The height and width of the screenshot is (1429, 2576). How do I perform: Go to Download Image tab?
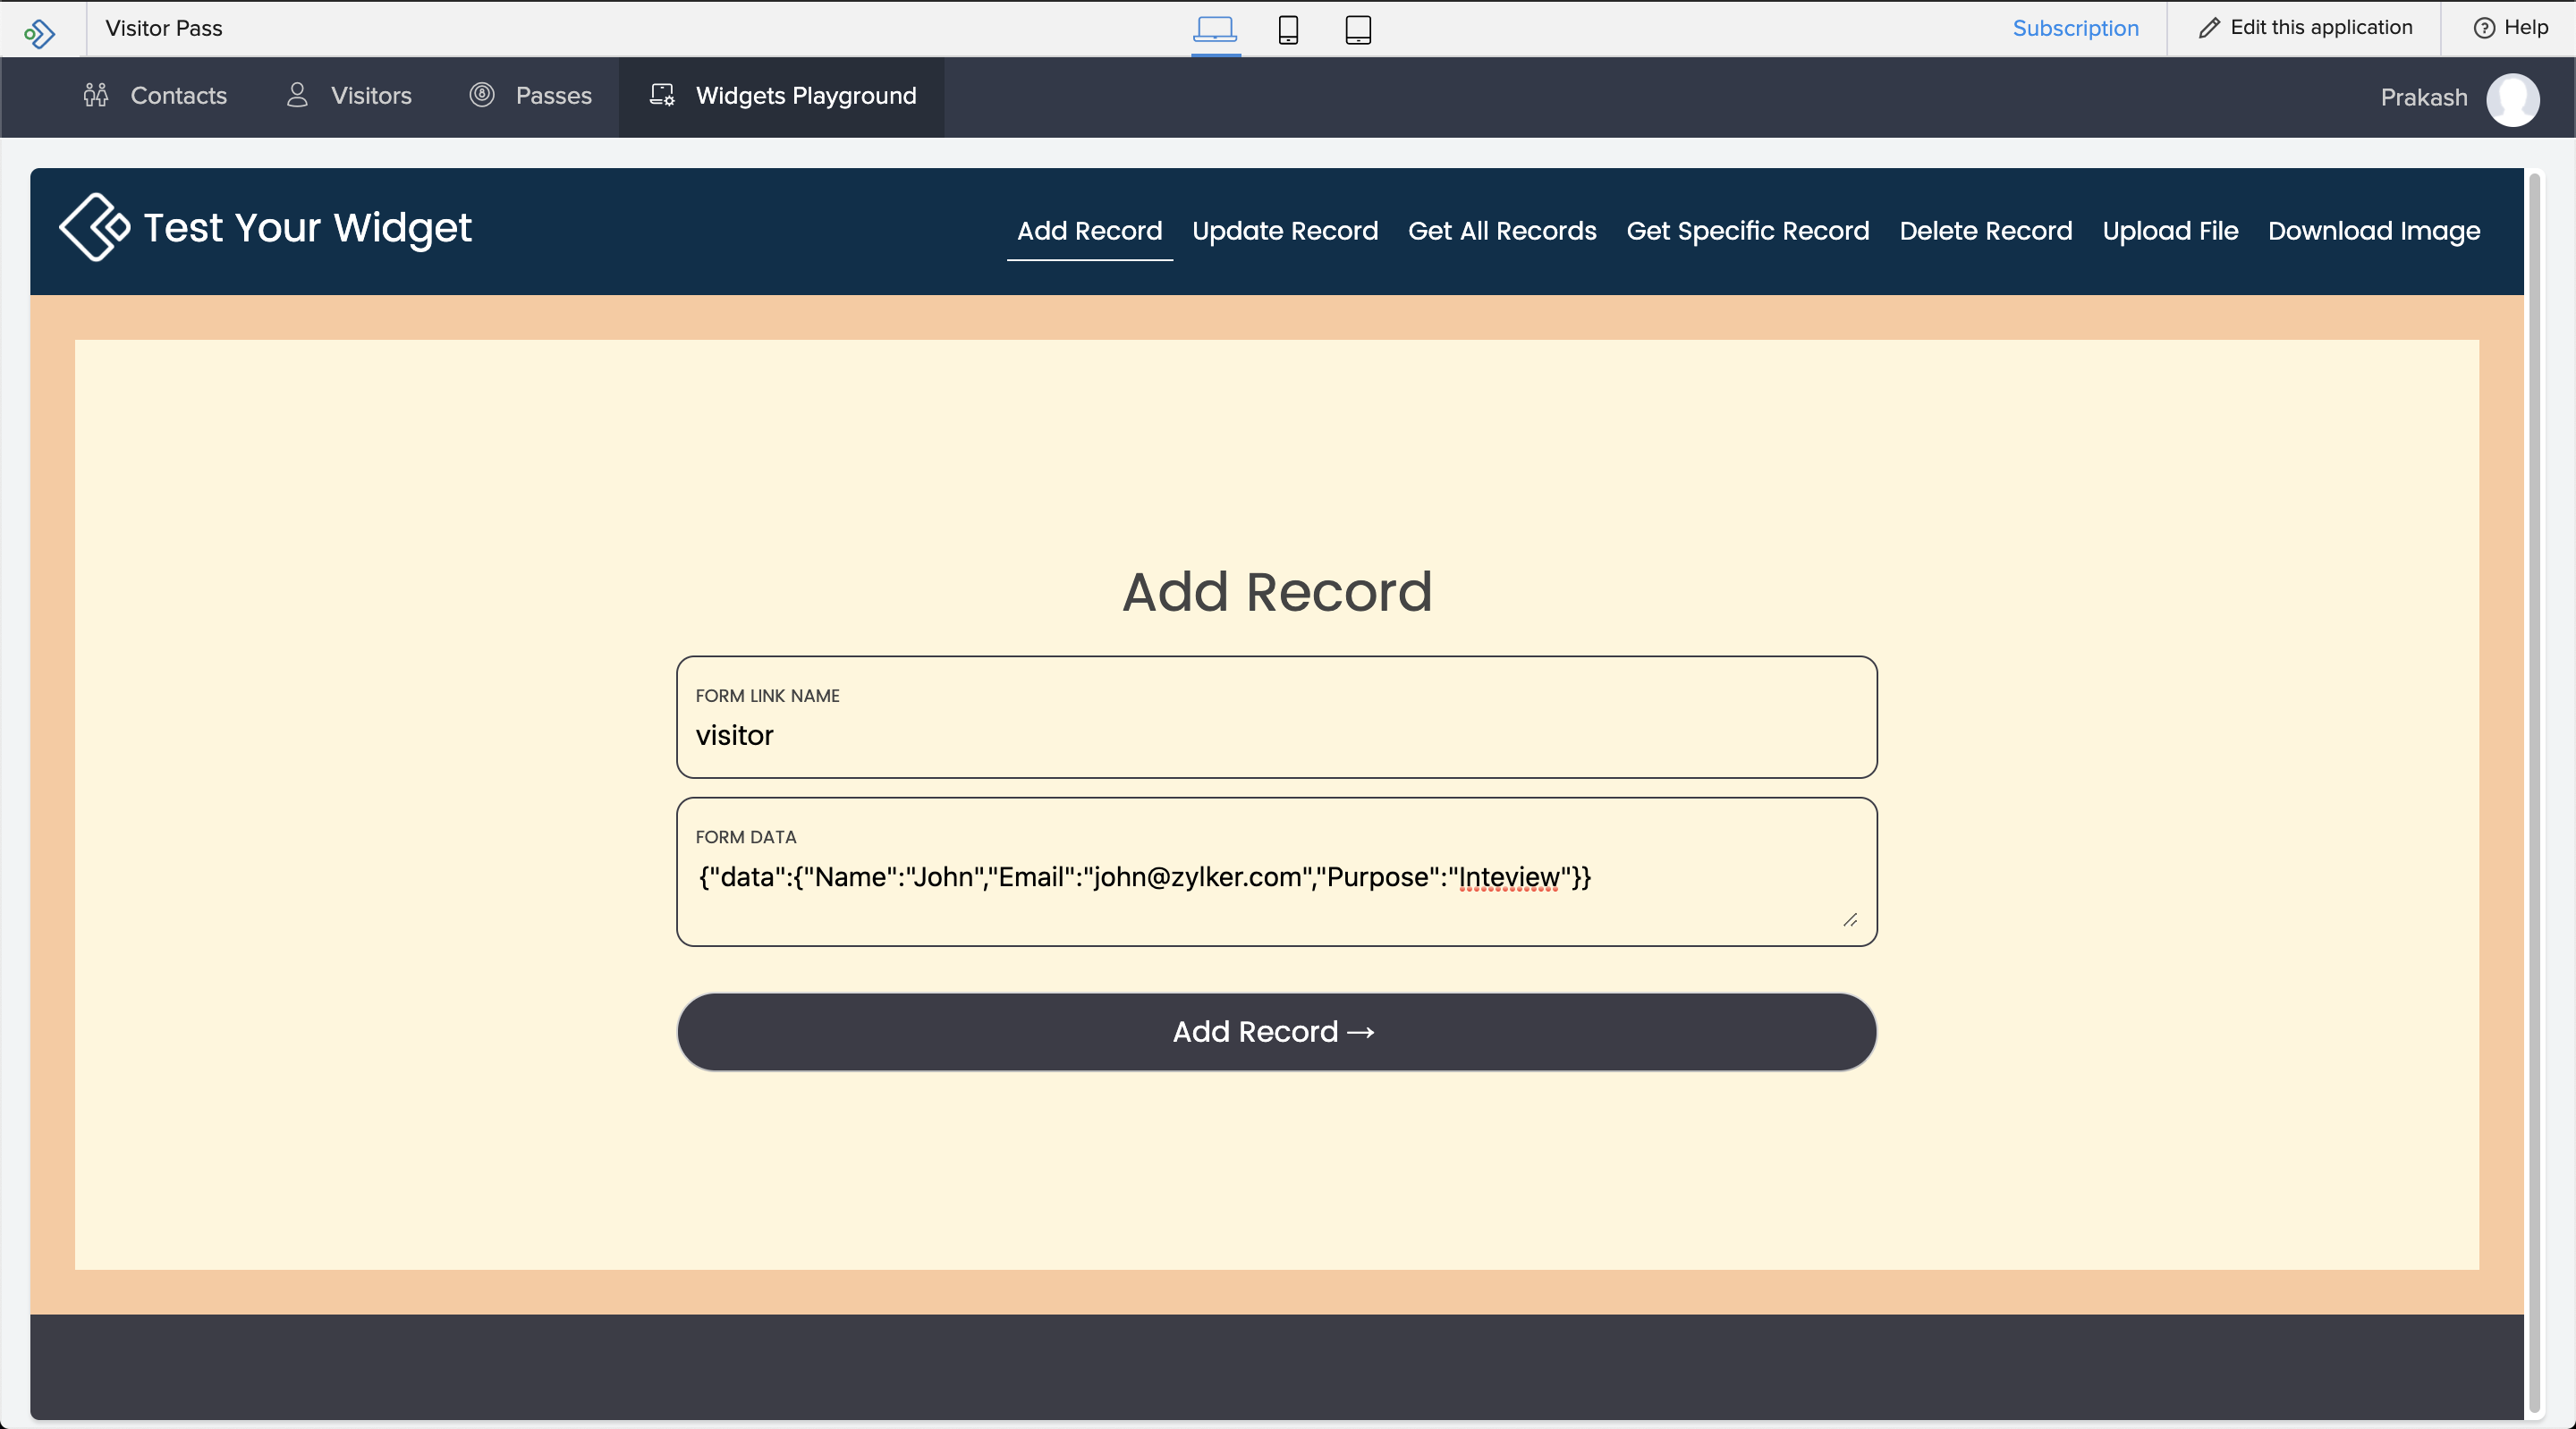[2373, 231]
